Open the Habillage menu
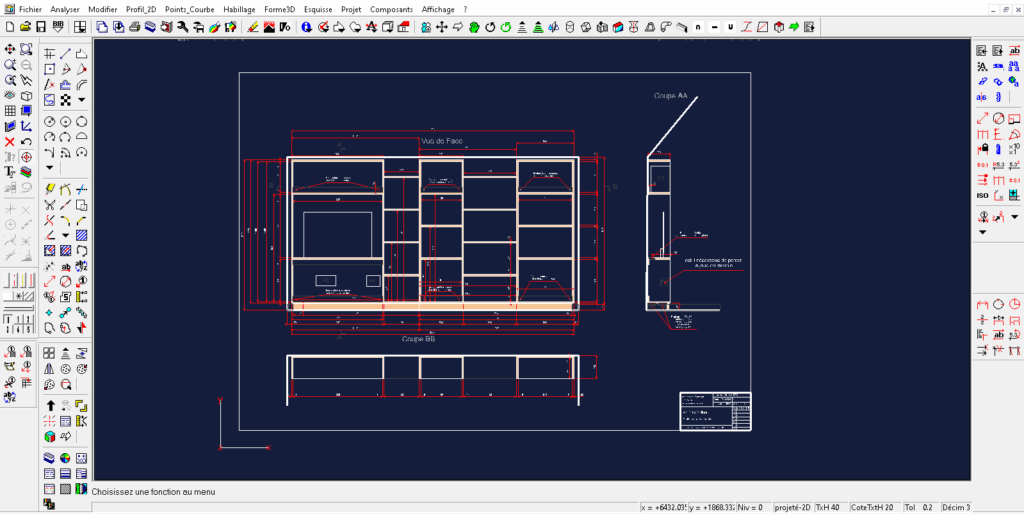1024x514 pixels. click(239, 9)
